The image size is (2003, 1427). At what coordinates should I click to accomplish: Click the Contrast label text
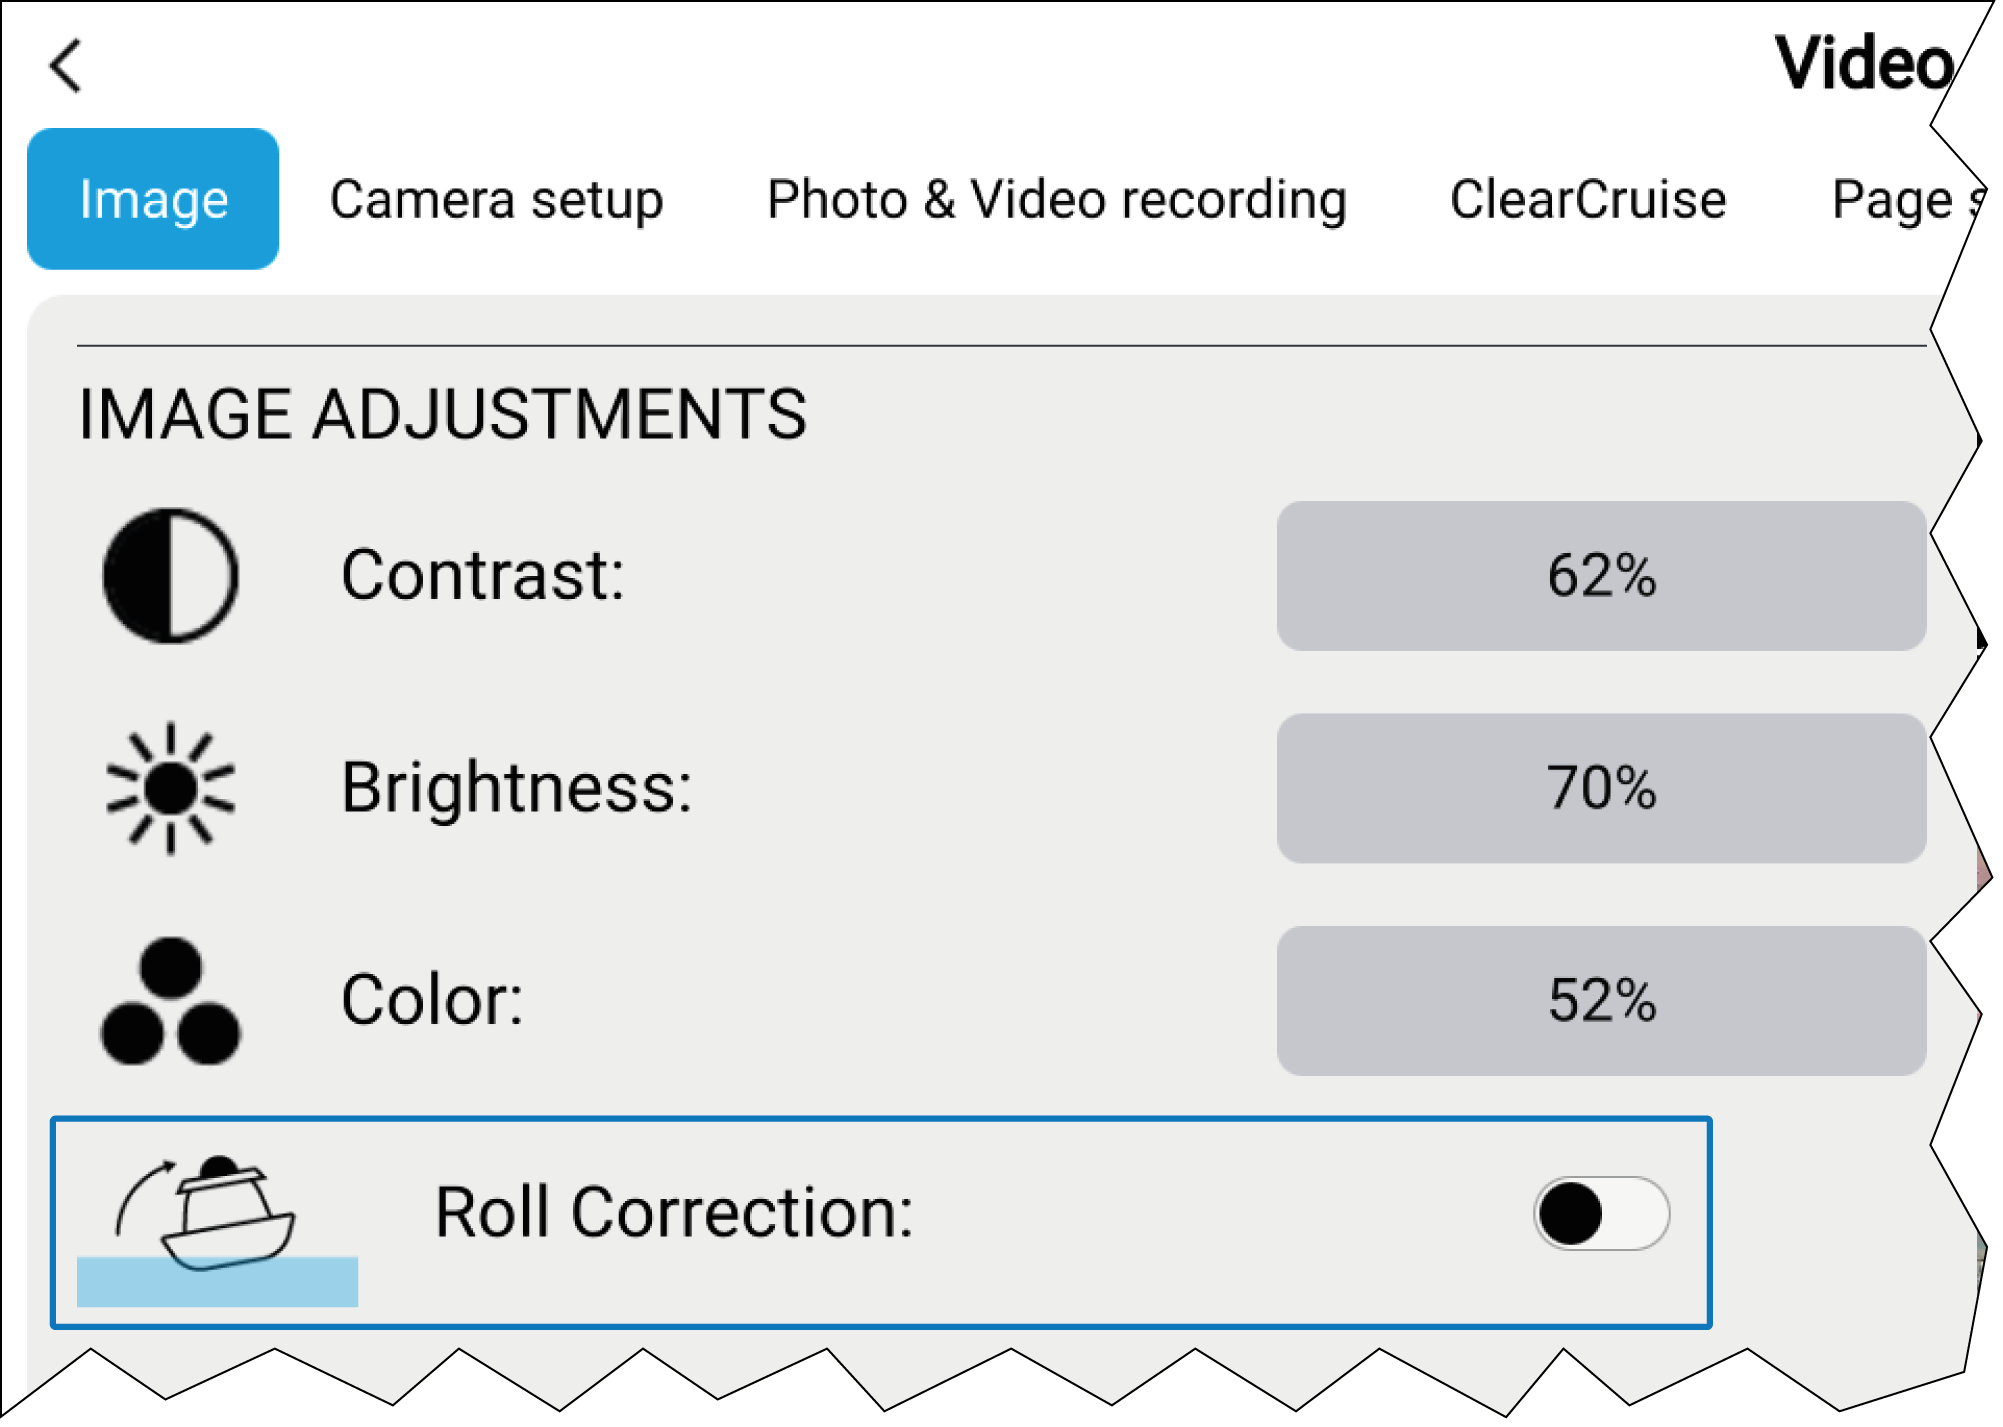click(x=483, y=576)
